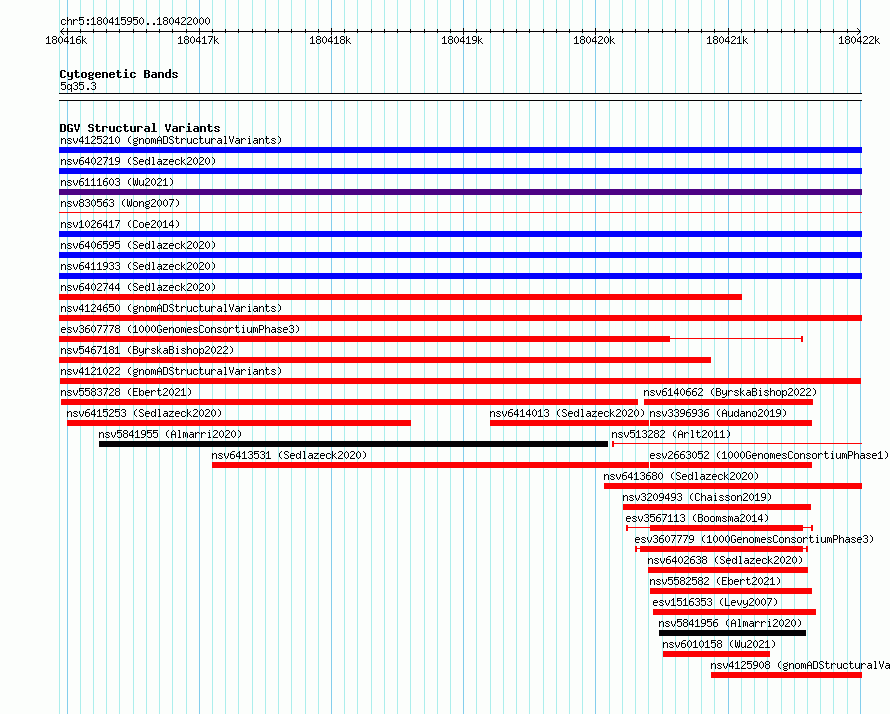The image size is (890, 714).
Task: Select the purple bar under nsv6111603 (Wu2021)
Action: tap(460, 192)
